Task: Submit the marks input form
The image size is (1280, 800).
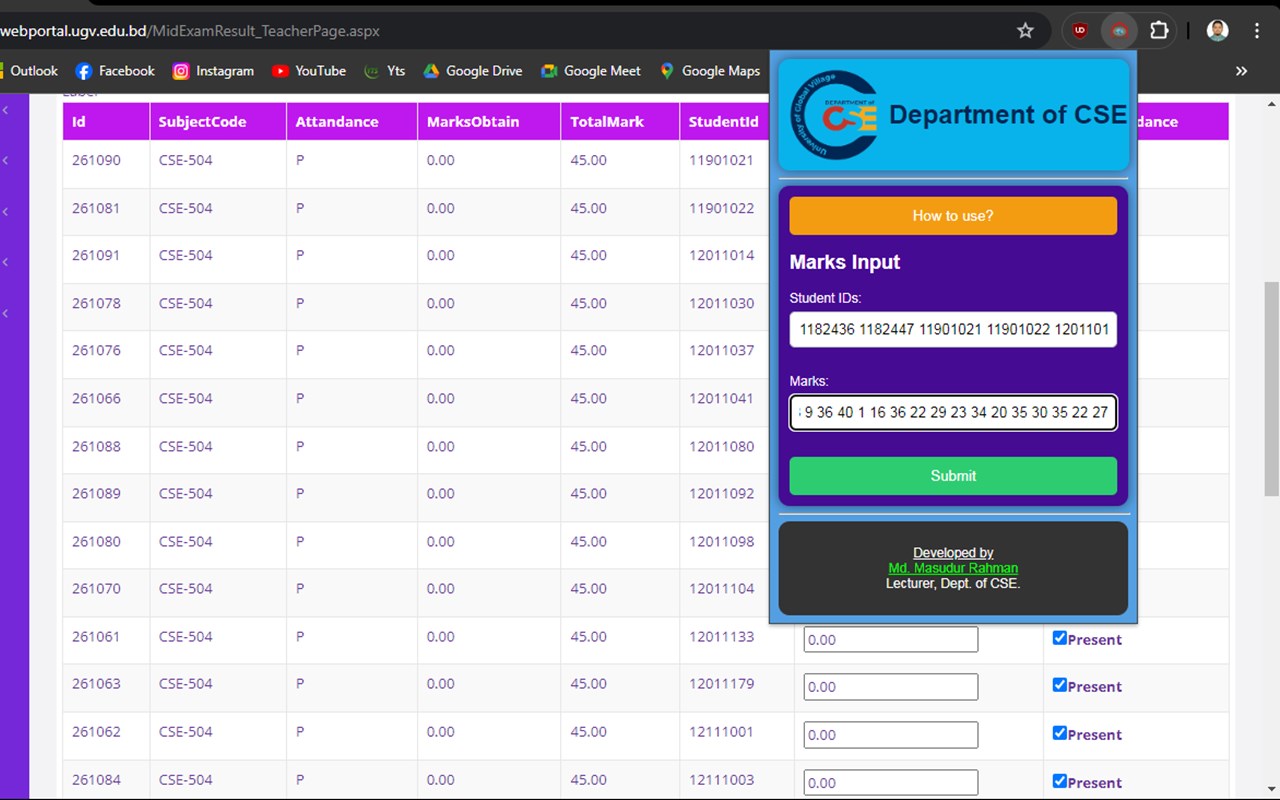Action: tap(953, 476)
